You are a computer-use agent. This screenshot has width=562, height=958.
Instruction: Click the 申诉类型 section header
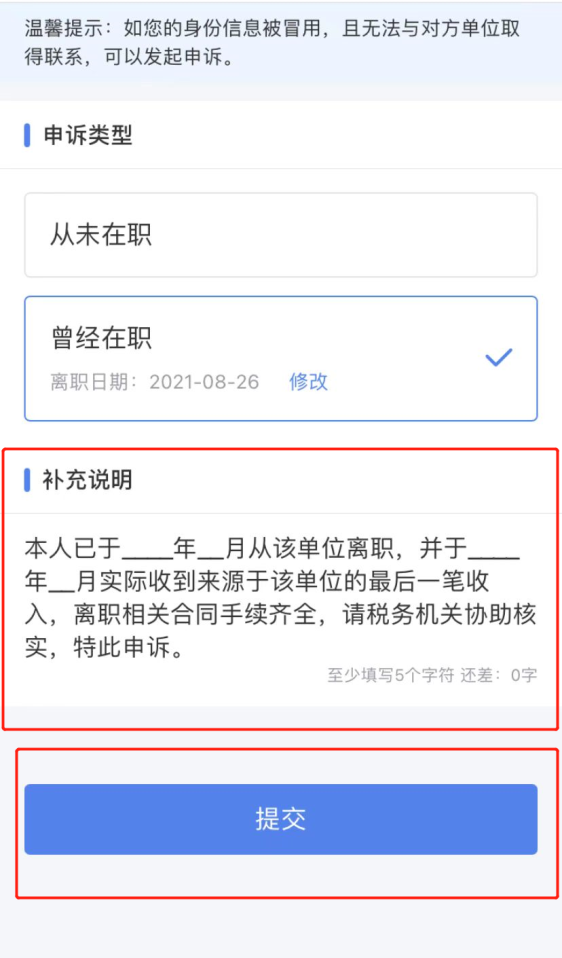[87, 135]
